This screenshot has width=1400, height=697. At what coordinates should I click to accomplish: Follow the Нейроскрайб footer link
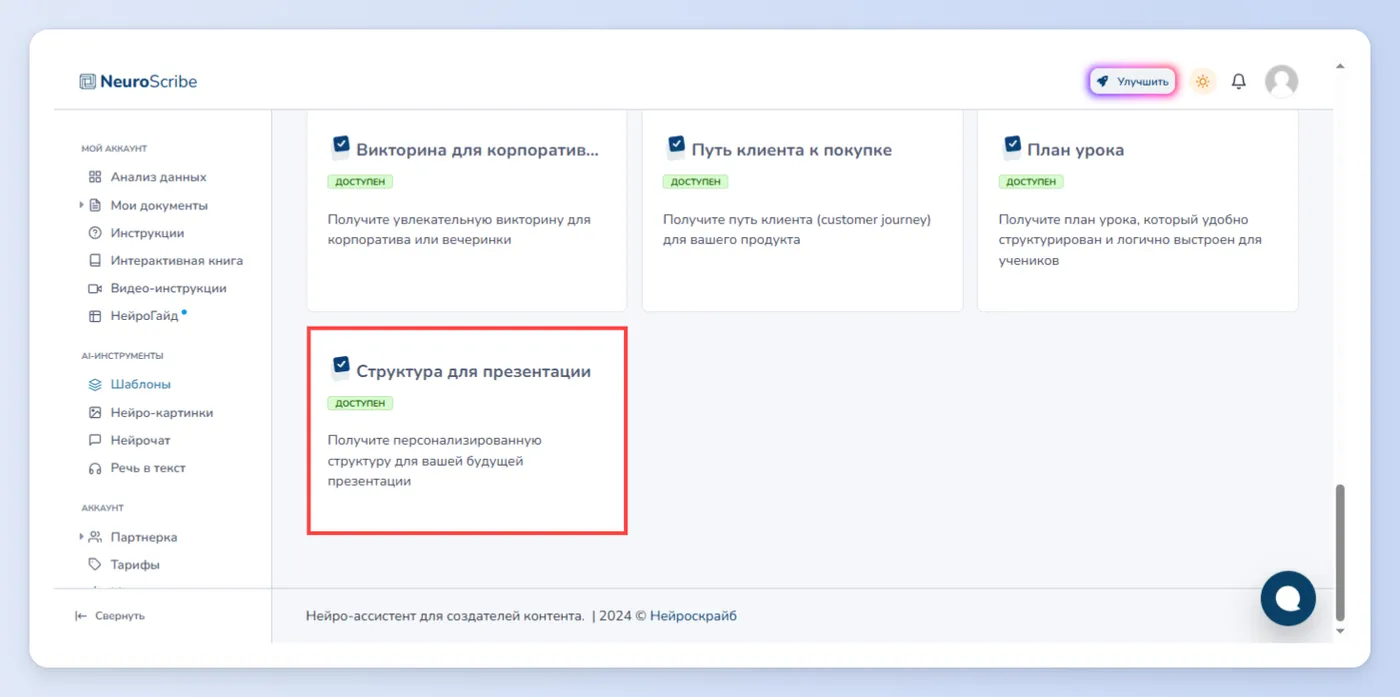click(693, 616)
